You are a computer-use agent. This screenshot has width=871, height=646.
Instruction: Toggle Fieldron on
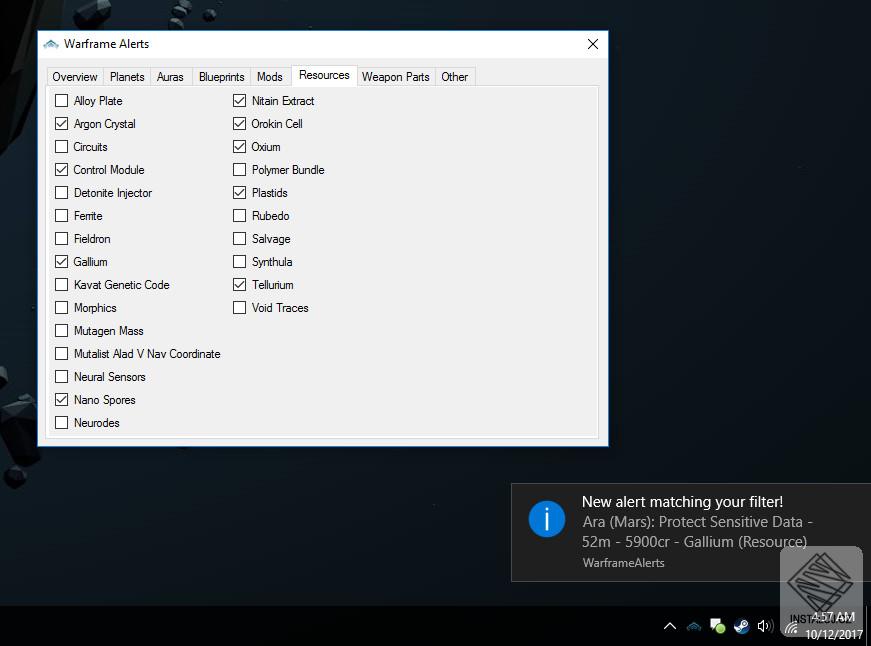coord(62,239)
